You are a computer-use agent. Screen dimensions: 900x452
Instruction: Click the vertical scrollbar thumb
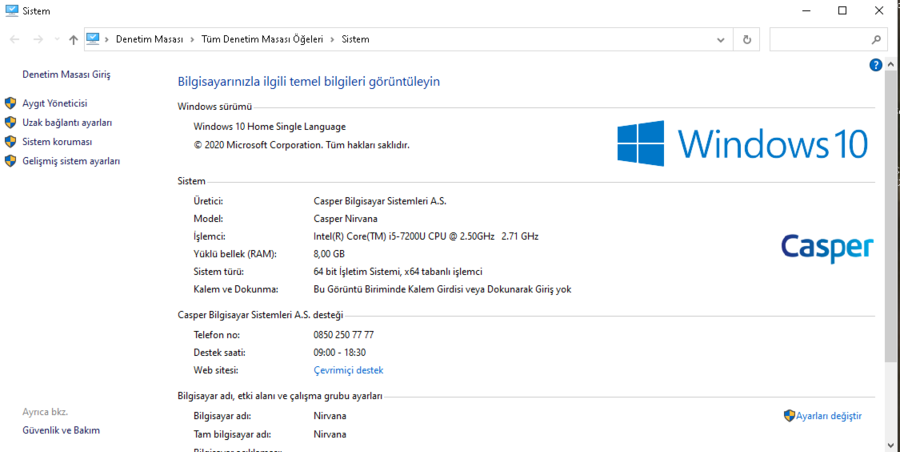coord(890,215)
